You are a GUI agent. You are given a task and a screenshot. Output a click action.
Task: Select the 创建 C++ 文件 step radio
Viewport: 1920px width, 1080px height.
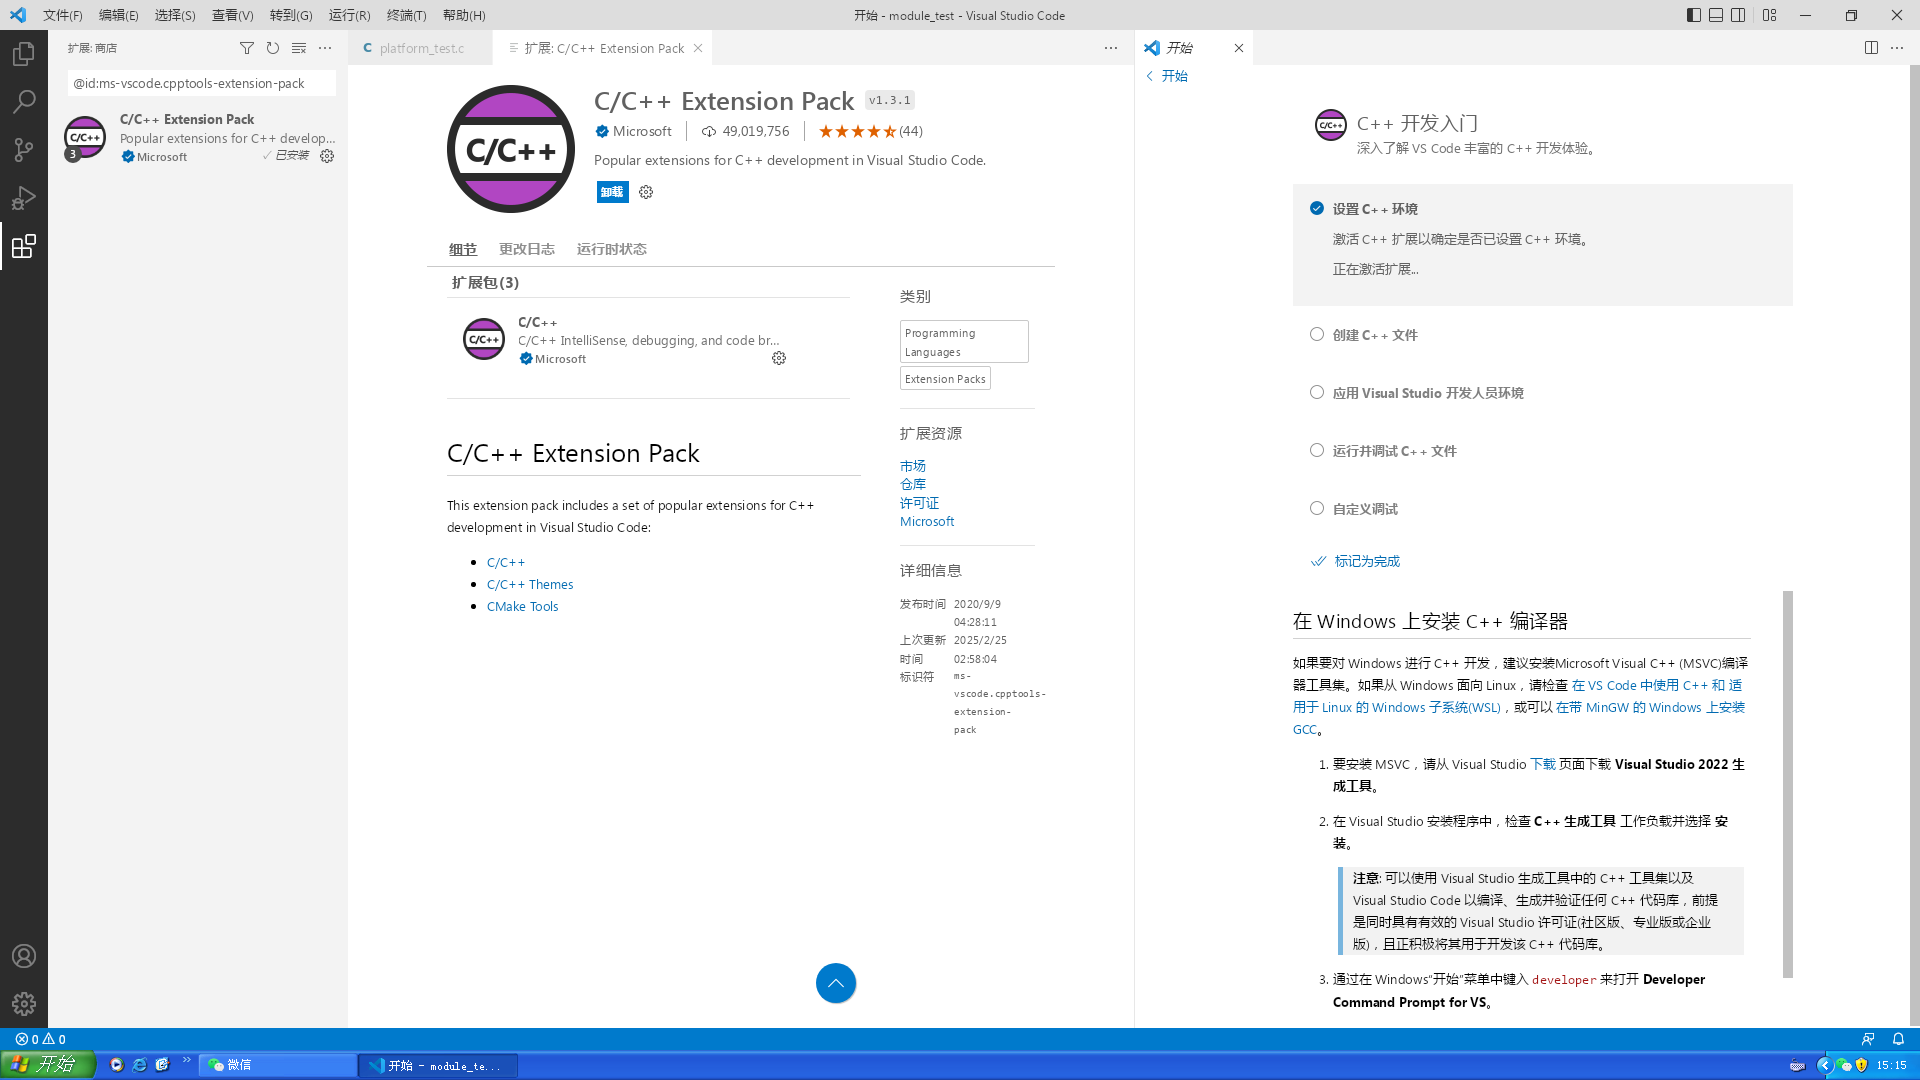point(1316,335)
